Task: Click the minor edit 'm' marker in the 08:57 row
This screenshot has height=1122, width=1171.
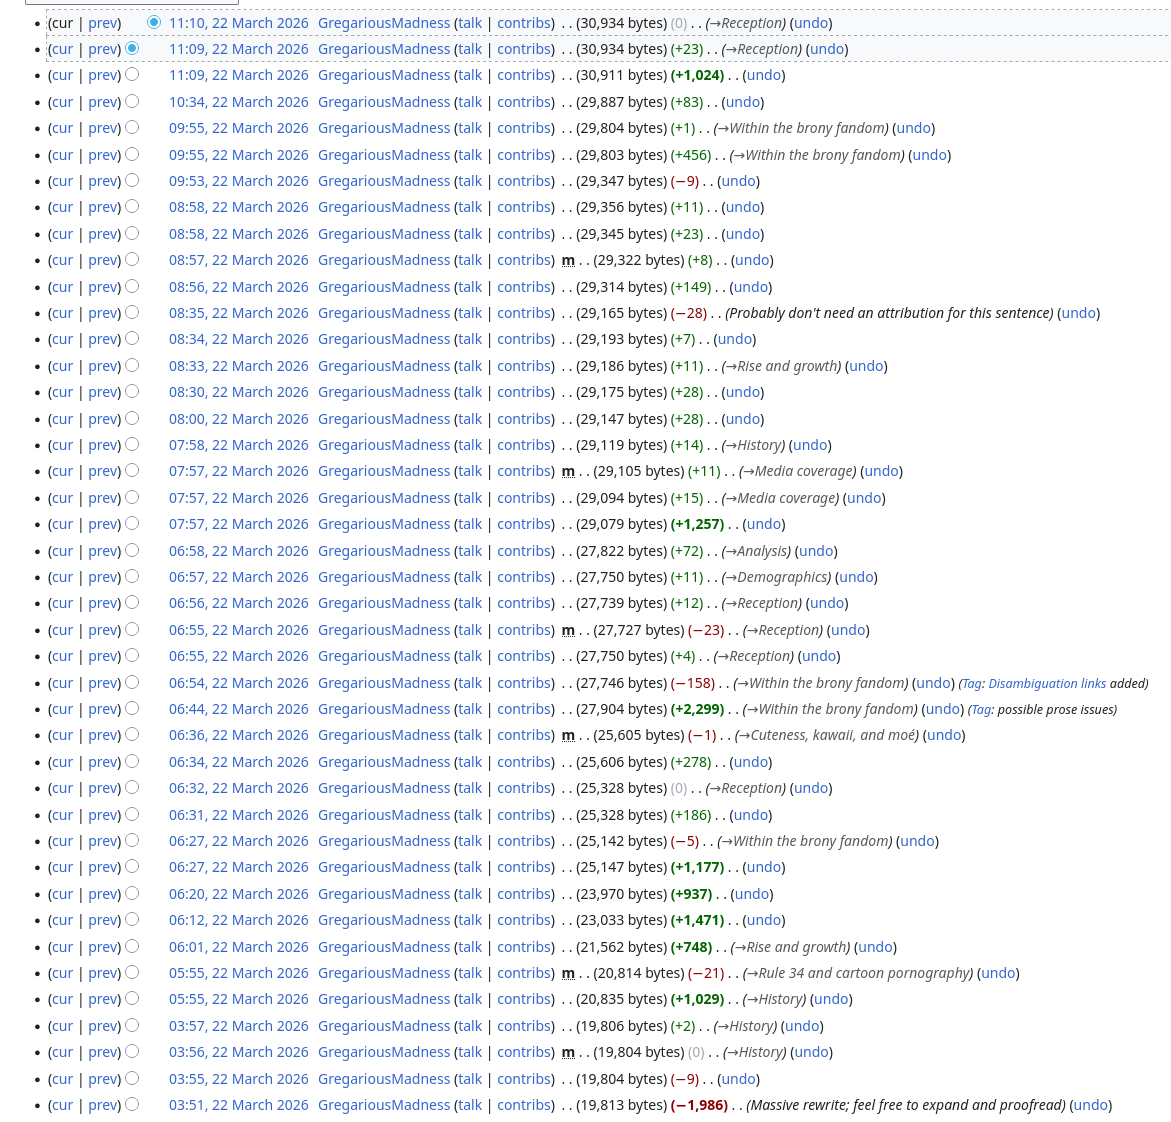Action: click(x=568, y=260)
